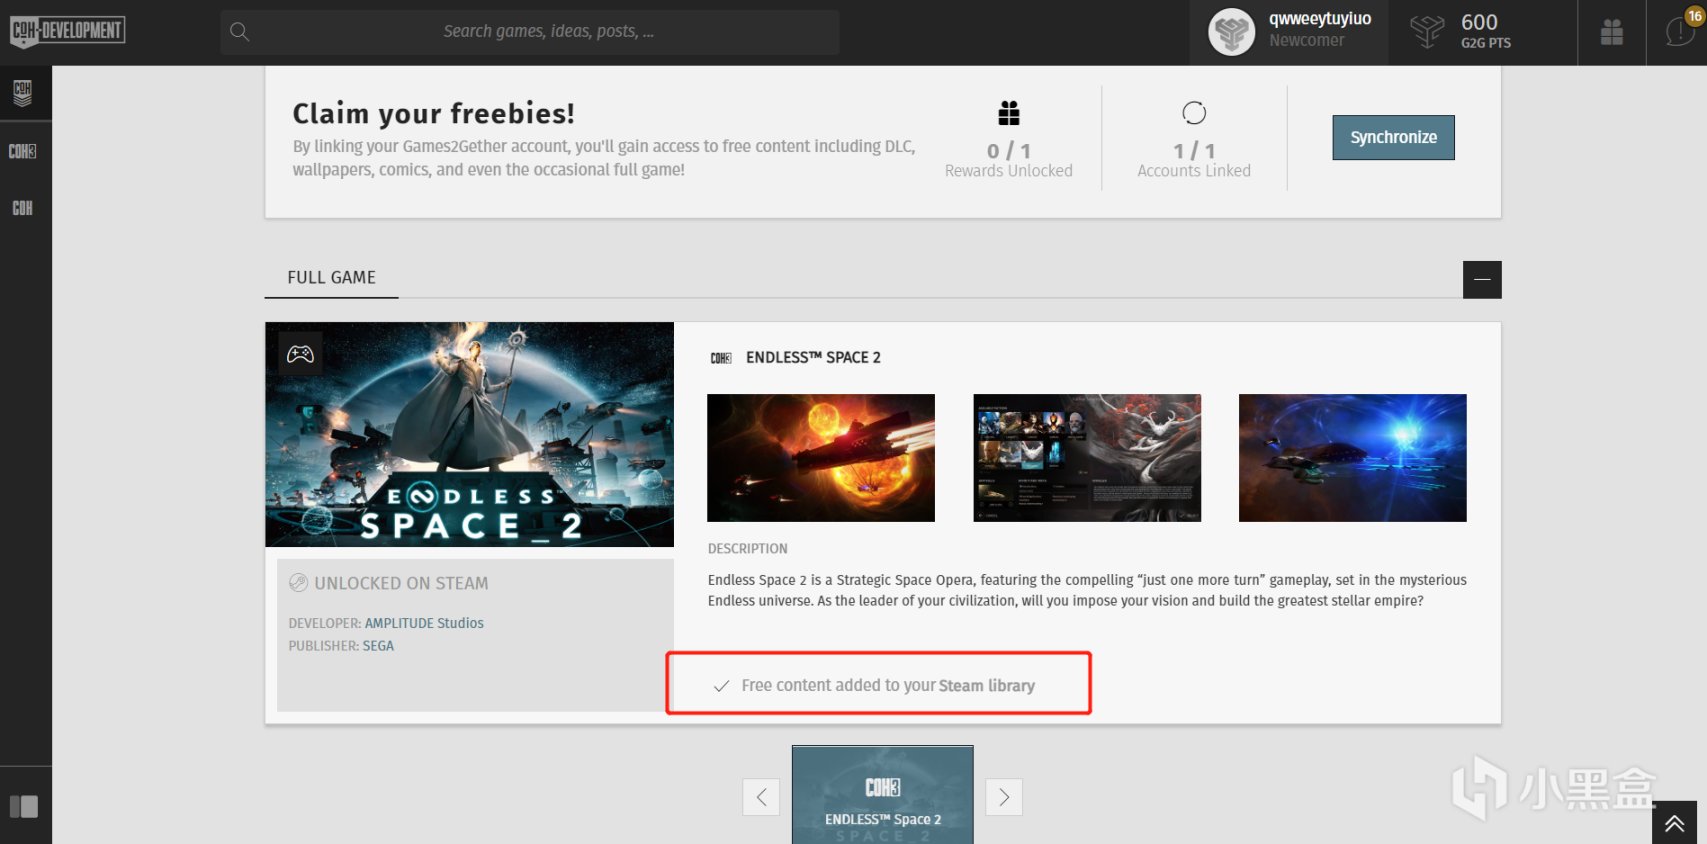Click the COH3 icon beside ENDLESS SPACE 2 title
The width and height of the screenshot is (1707, 844).
(721, 358)
